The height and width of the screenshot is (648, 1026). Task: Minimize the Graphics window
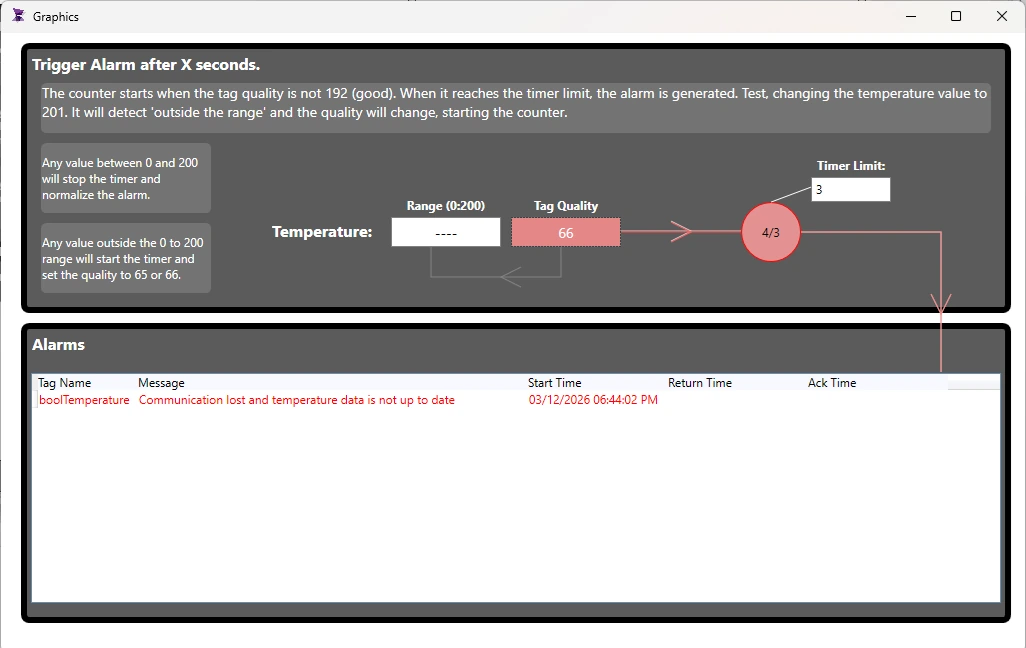(911, 16)
